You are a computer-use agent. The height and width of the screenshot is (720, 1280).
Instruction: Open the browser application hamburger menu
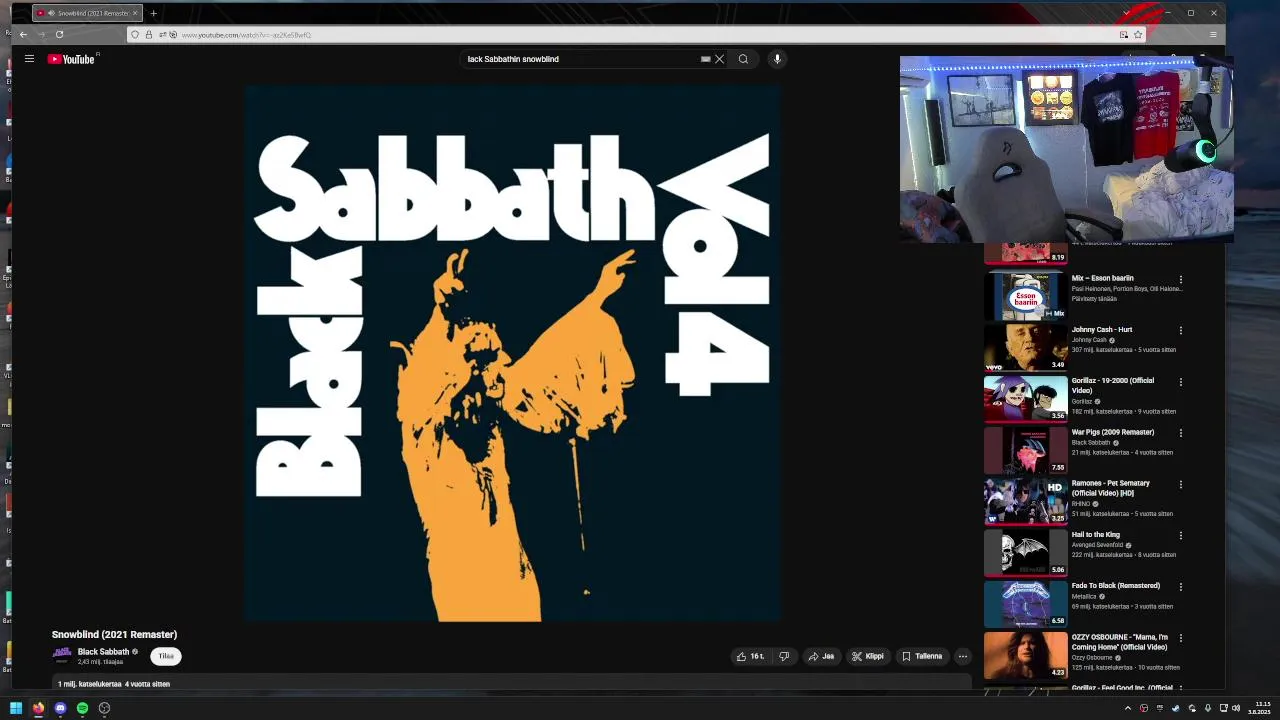(1213, 35)
